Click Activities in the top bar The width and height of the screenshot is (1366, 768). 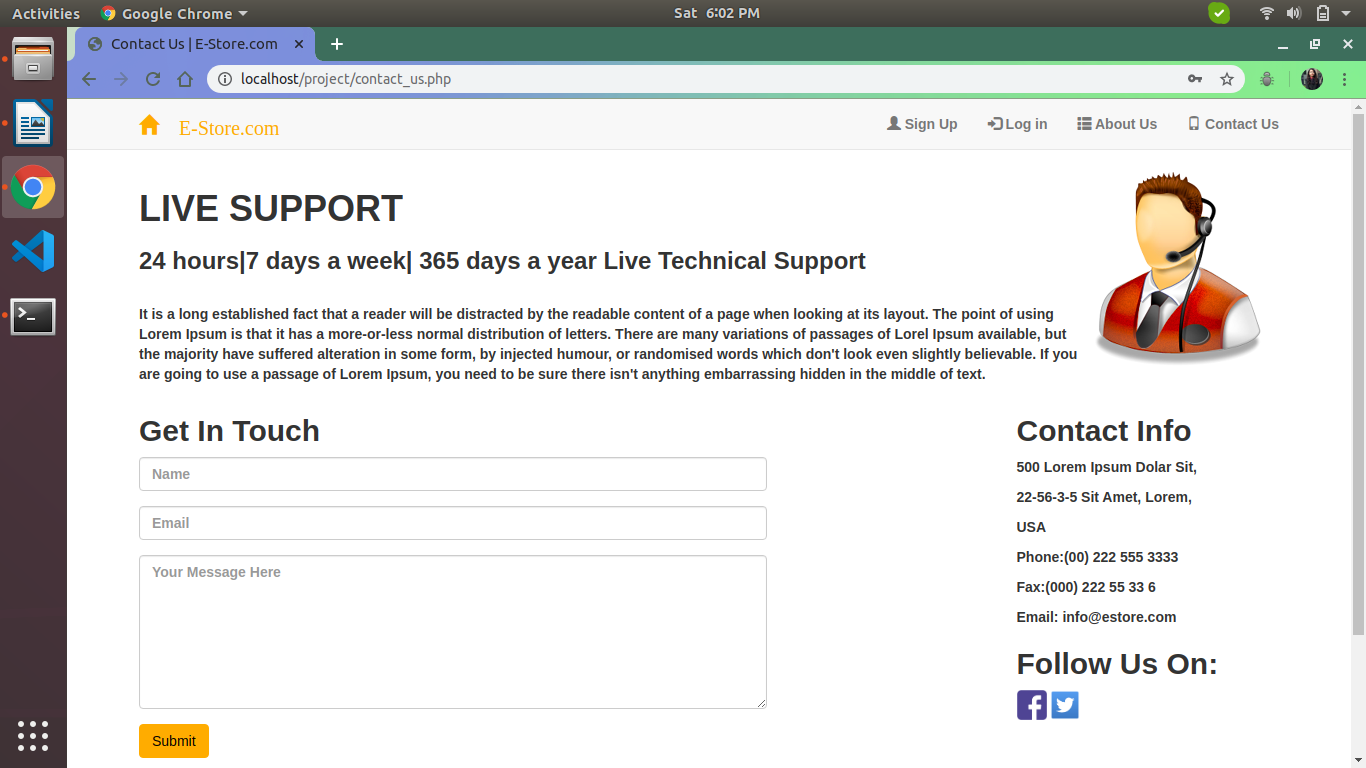coord(46,13)
